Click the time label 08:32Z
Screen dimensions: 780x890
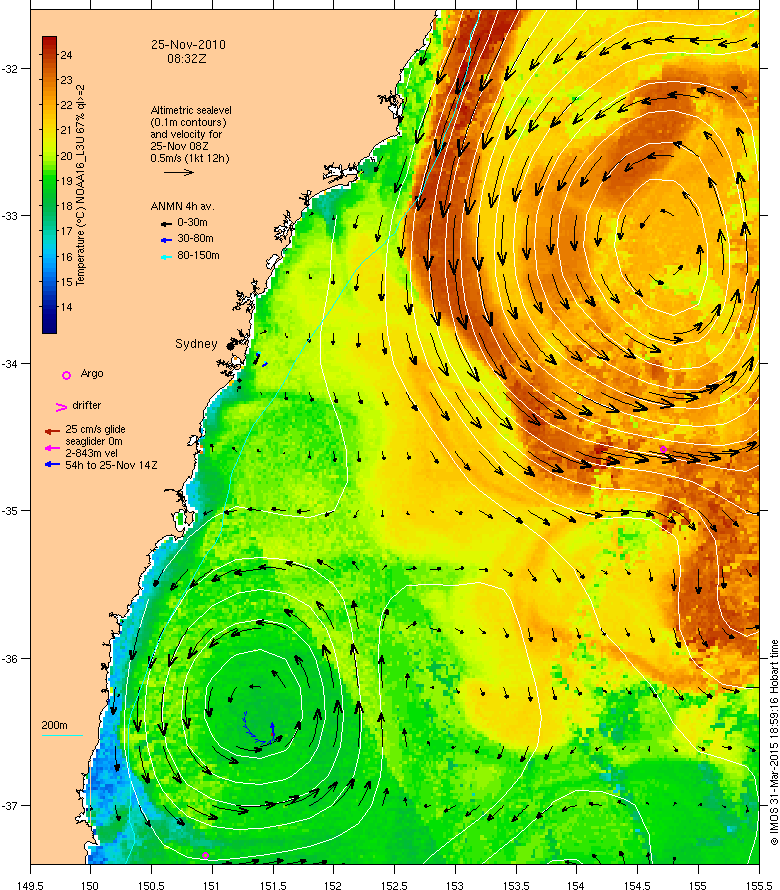click(x=187, y=58)
